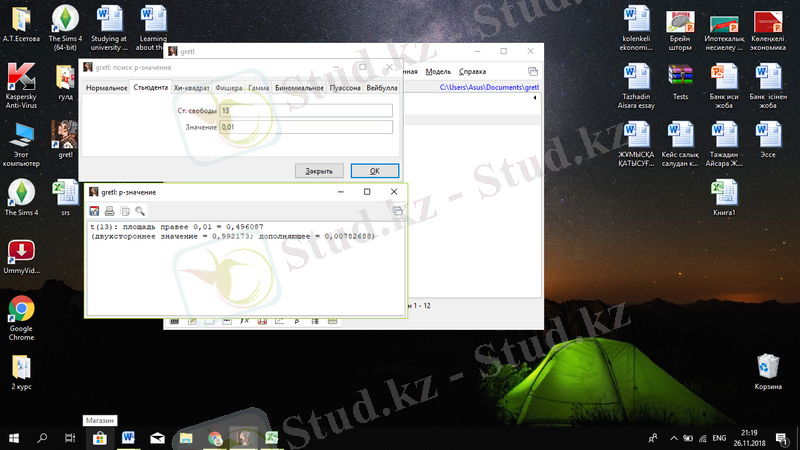Select Банк иси жоба PowerPoint file
The image size is (800, 450).
pyautogui.click(x=724, y=86)
